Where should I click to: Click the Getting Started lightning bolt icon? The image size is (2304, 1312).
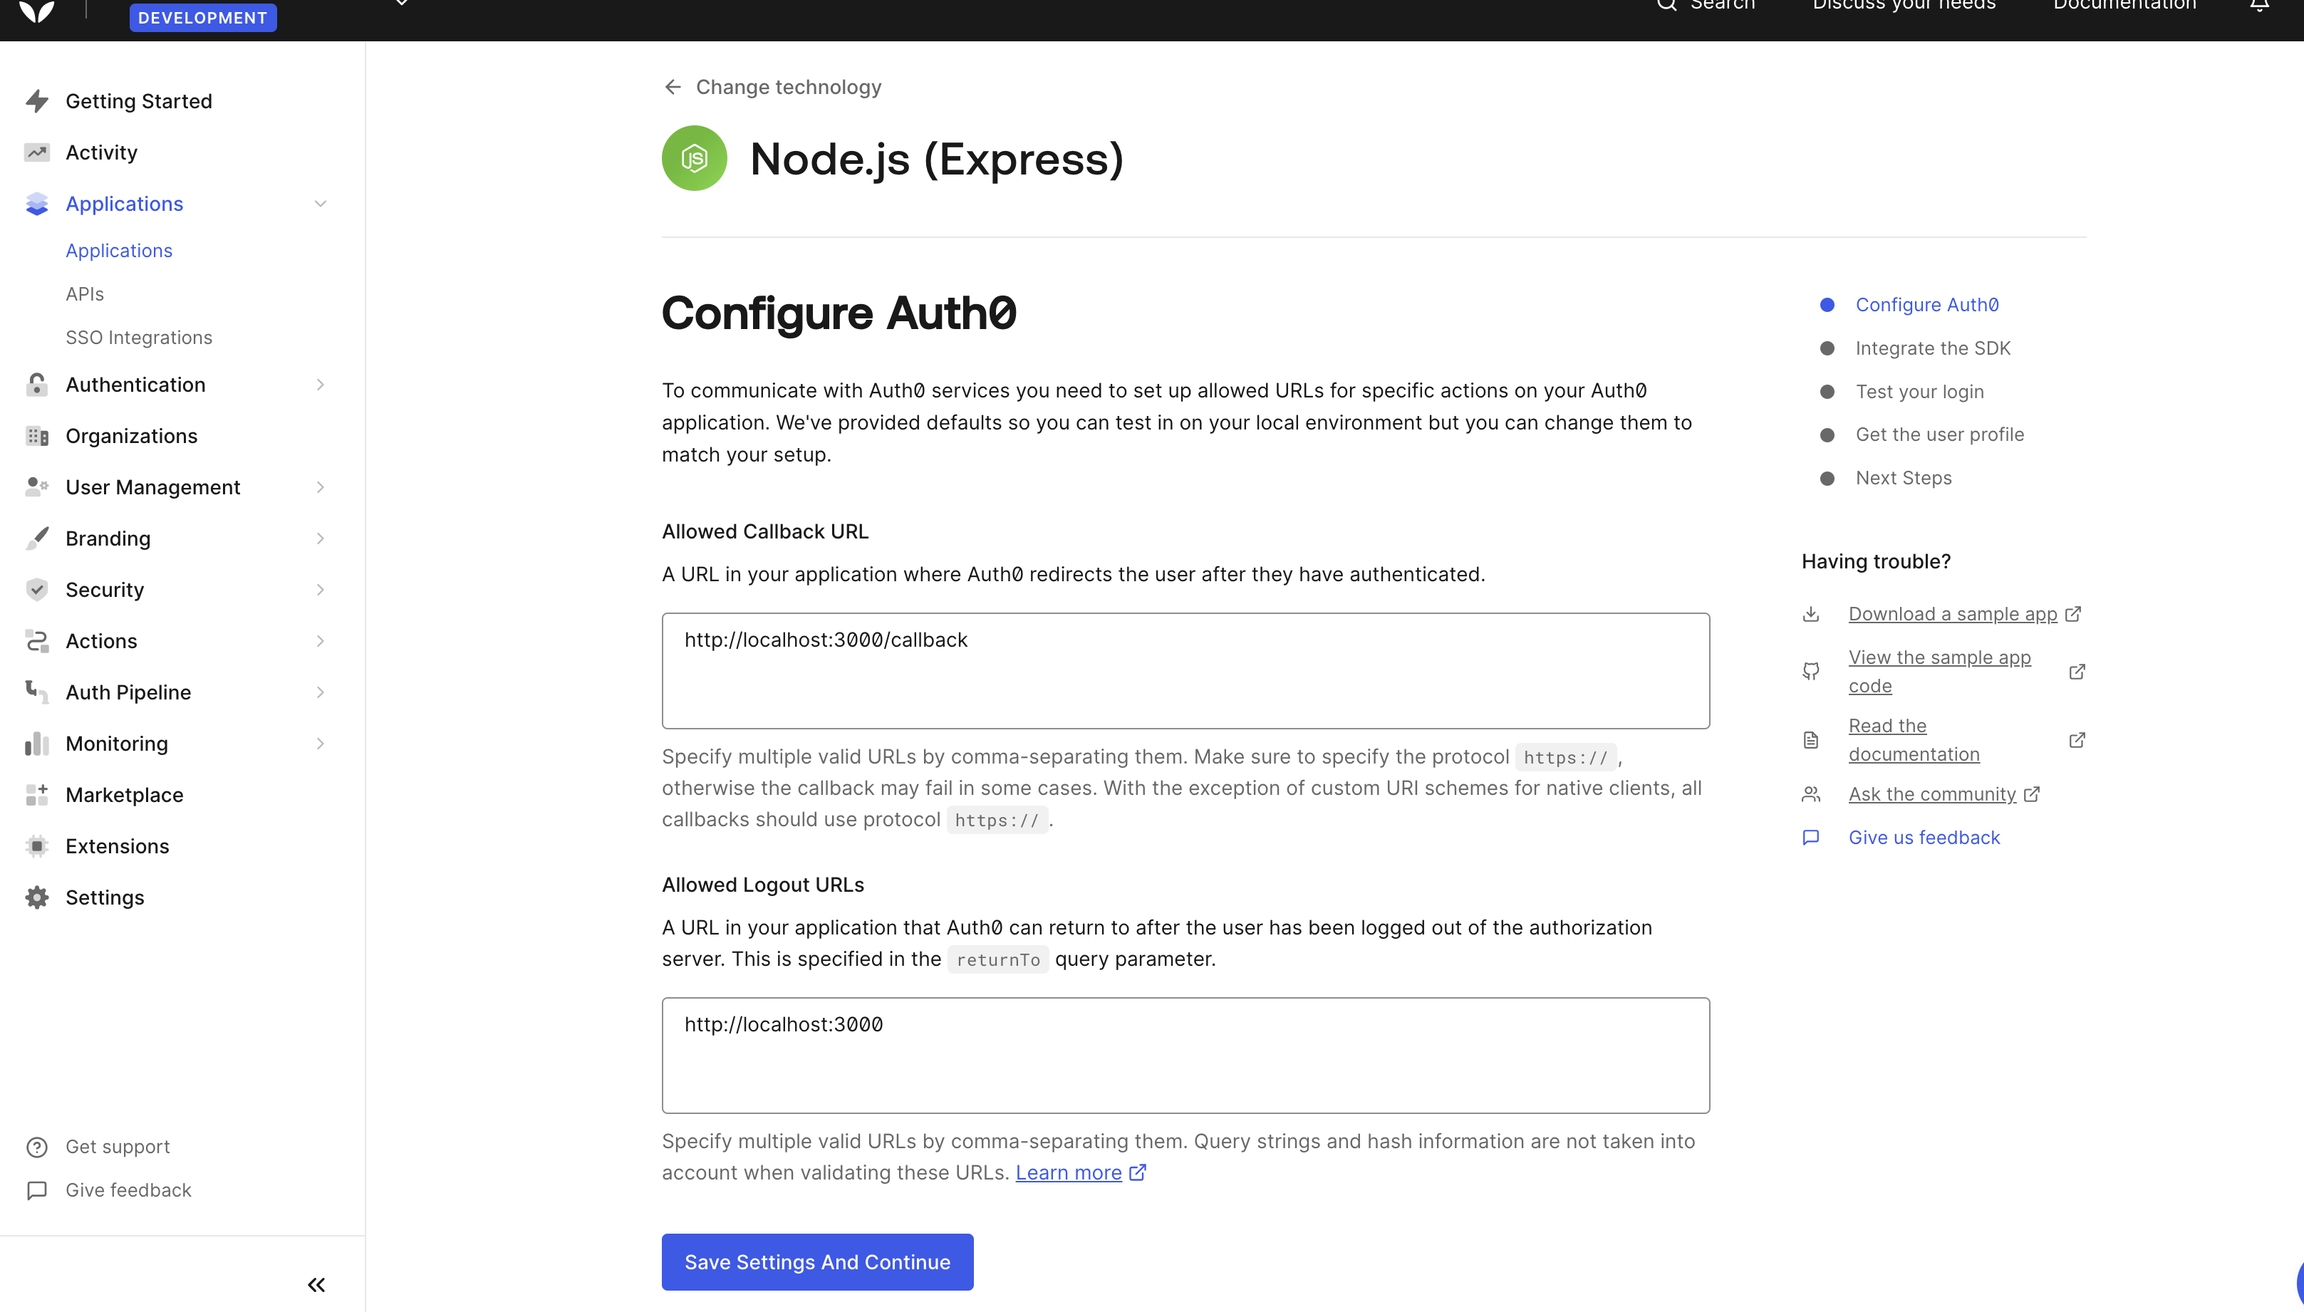pos(37,101)
